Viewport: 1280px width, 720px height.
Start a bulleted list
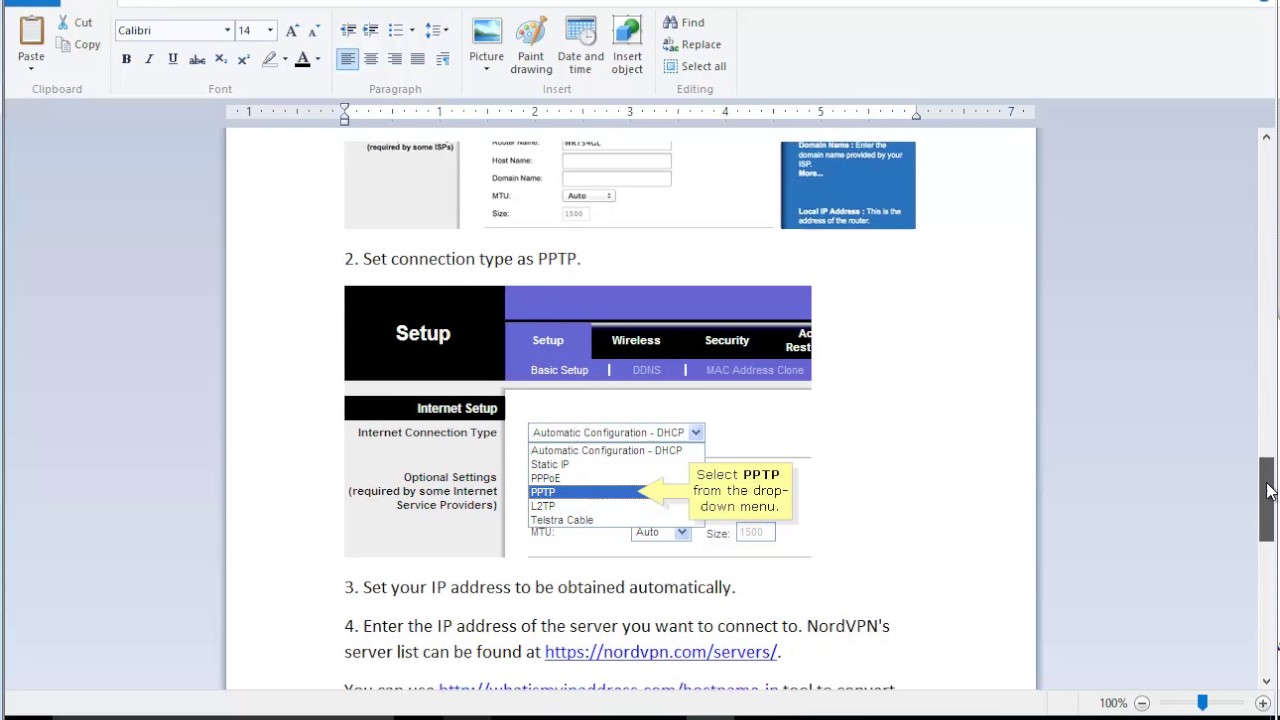(x=396, y=30)
